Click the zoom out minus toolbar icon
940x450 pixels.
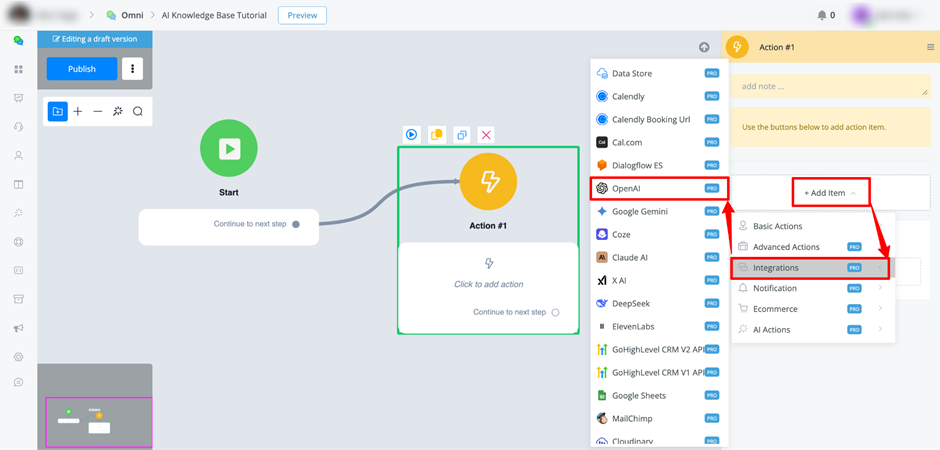[x=98, y=111]
